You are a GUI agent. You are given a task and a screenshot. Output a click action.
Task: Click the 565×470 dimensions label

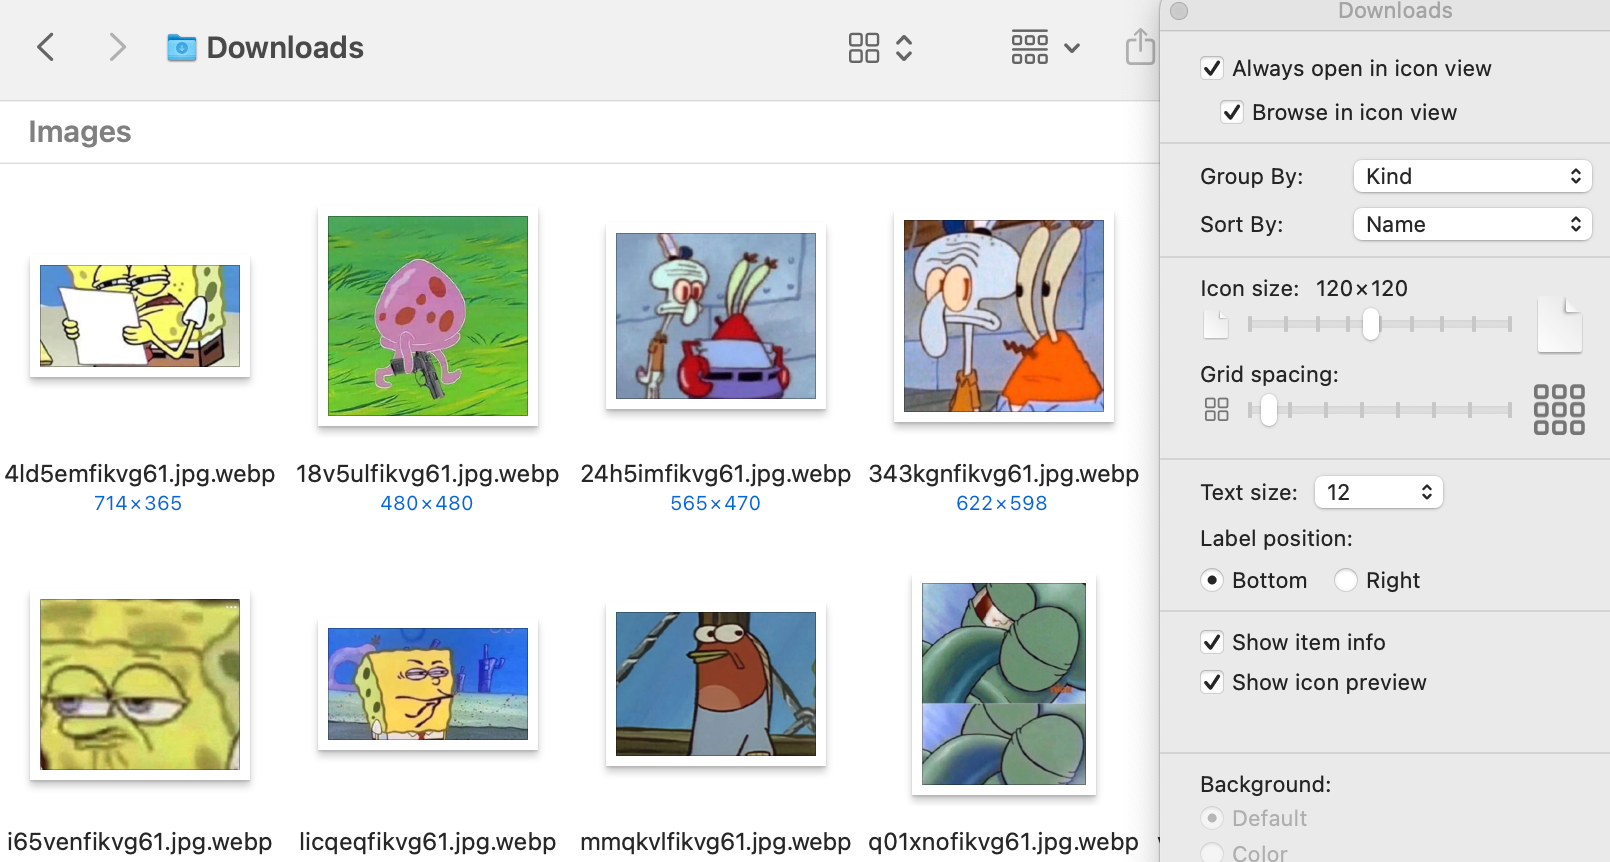[x=716, y=504]
